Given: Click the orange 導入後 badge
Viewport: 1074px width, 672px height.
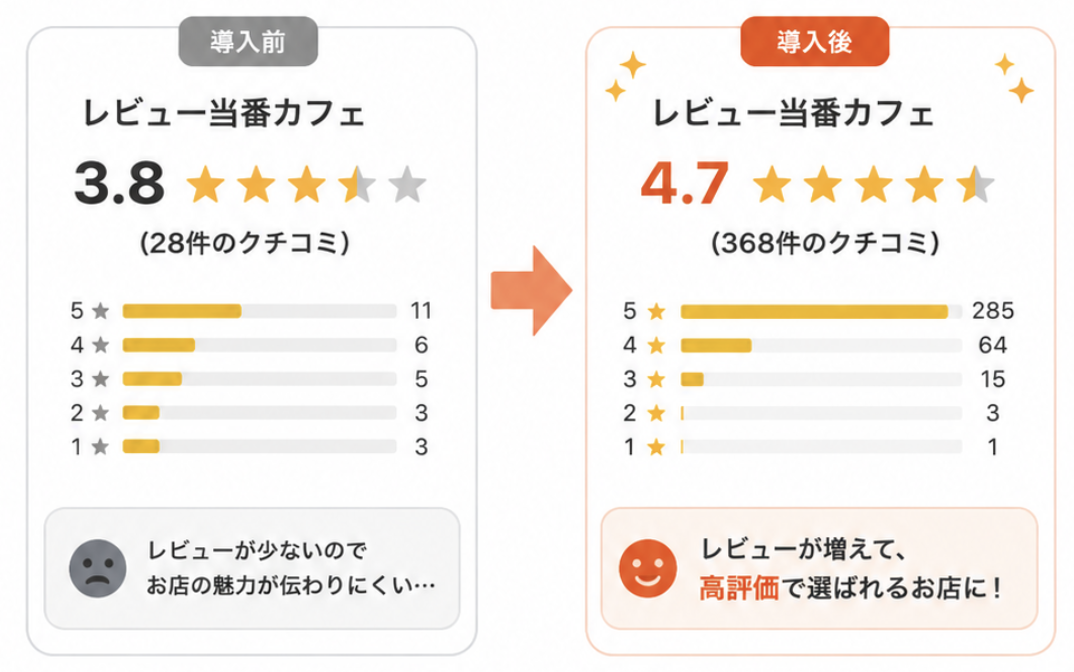Looking at the screenshot, I should (814, 42).
